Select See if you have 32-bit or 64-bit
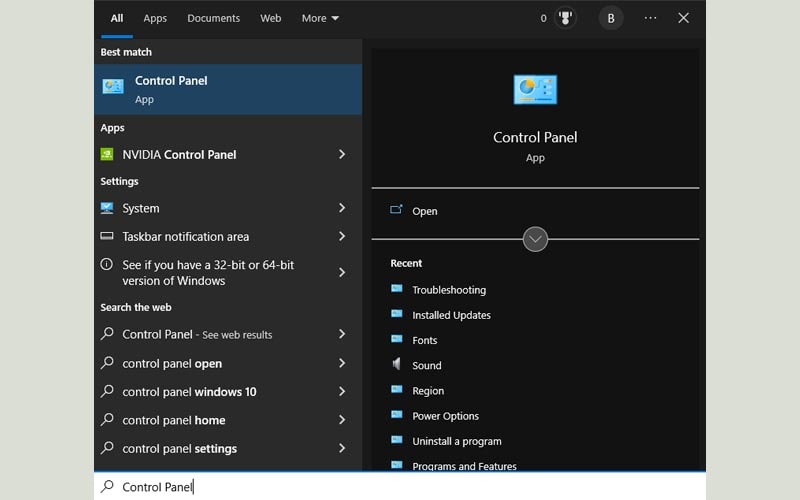Viewport: 800px width, 500px height. point(228,272)
